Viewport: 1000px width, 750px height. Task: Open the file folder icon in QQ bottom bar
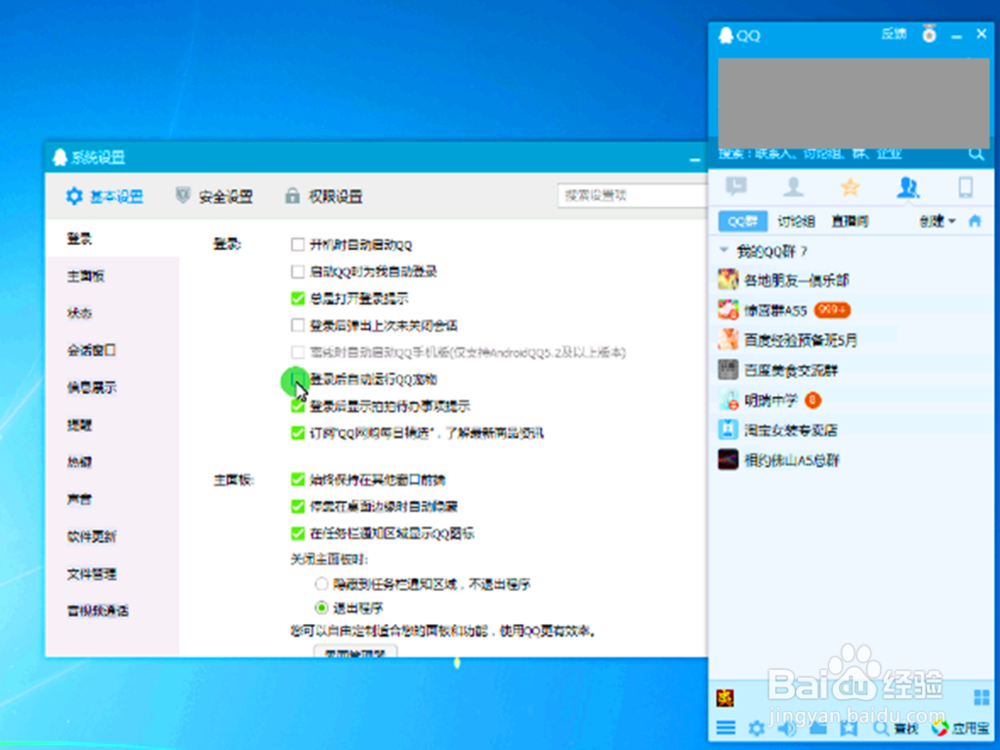818,728
